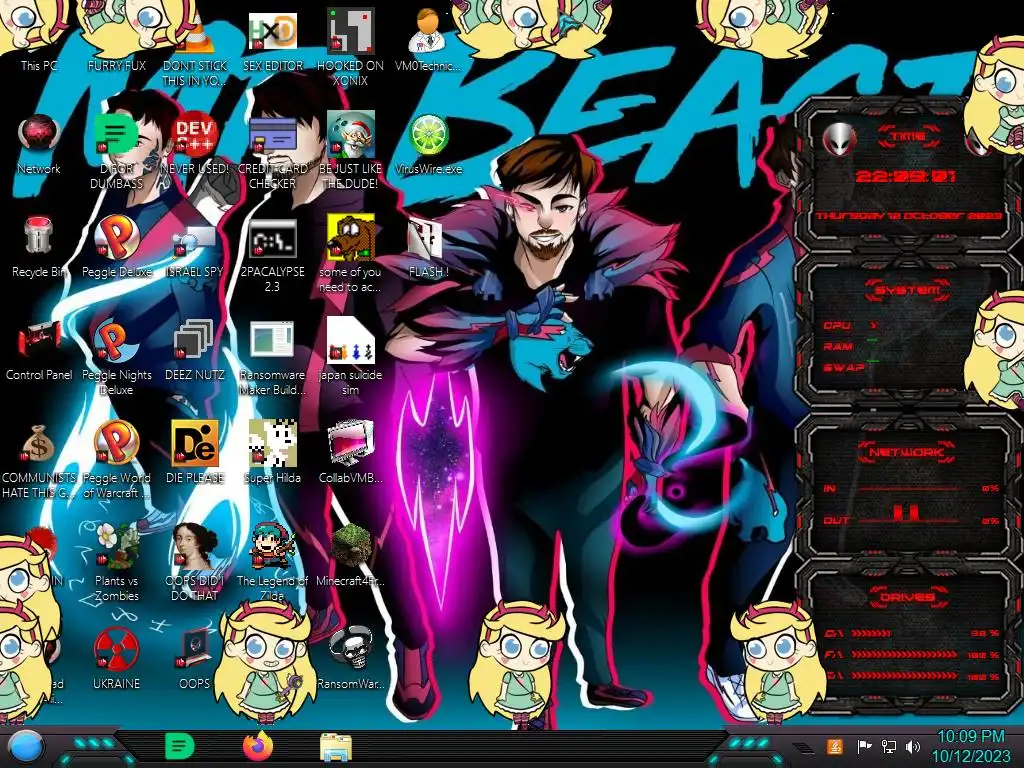1024x768 pixels.
Task: Click the Thursday 12 October date text
Action: tap(908, 216)
